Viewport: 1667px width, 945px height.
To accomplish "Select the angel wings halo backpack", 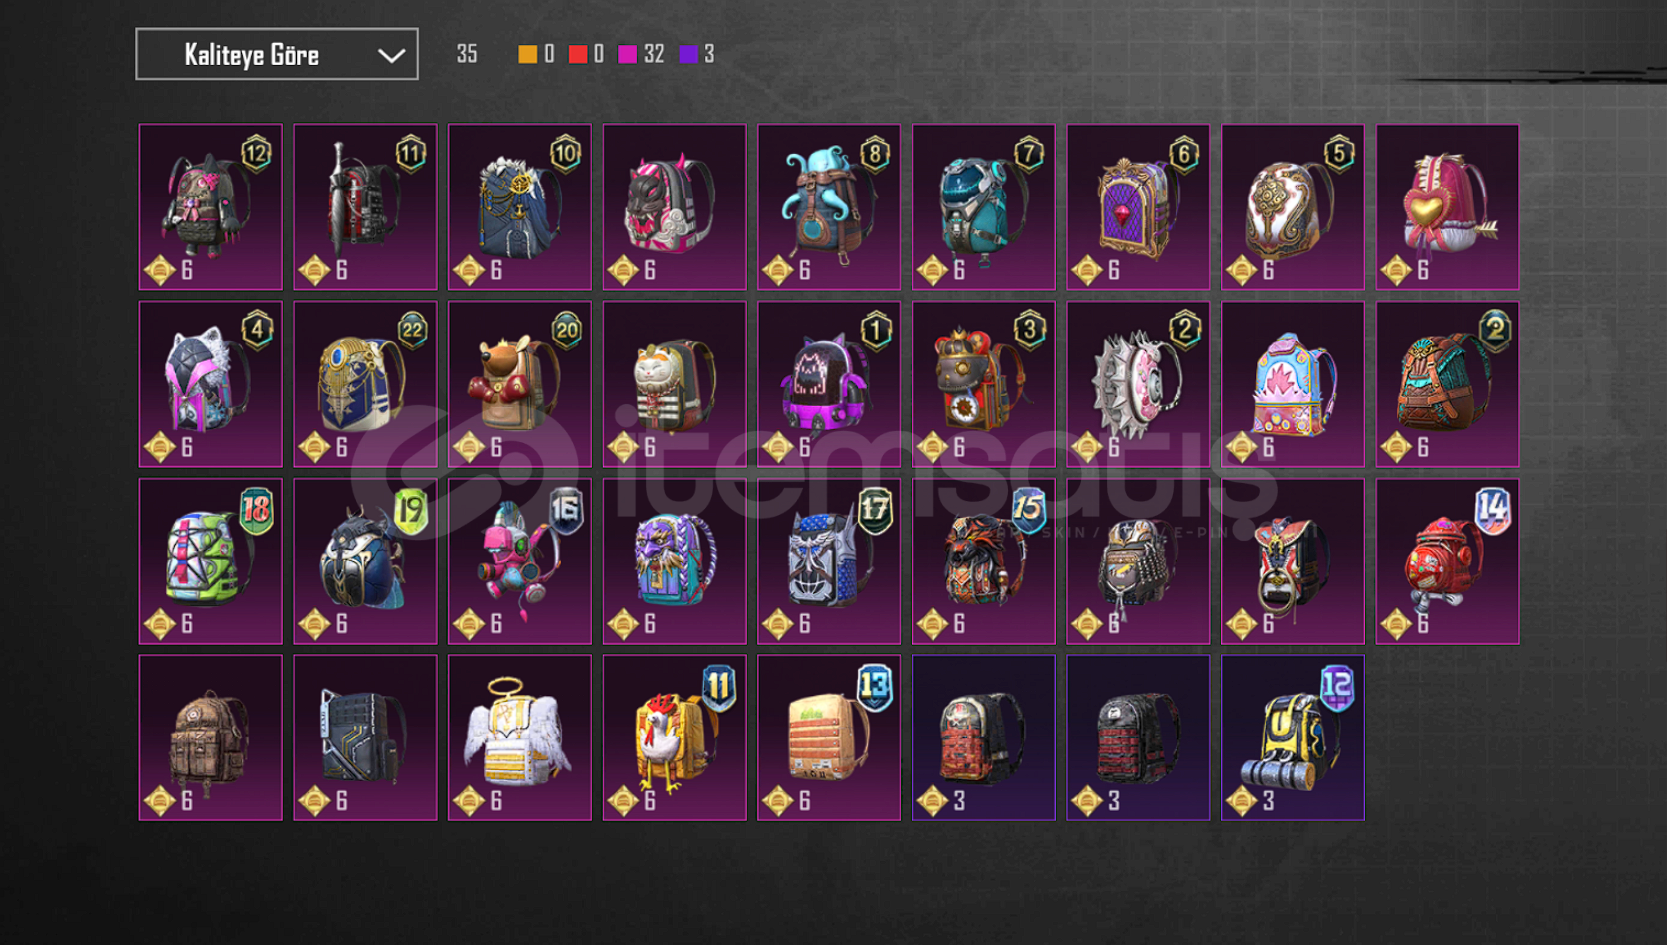I will (520, 738).
